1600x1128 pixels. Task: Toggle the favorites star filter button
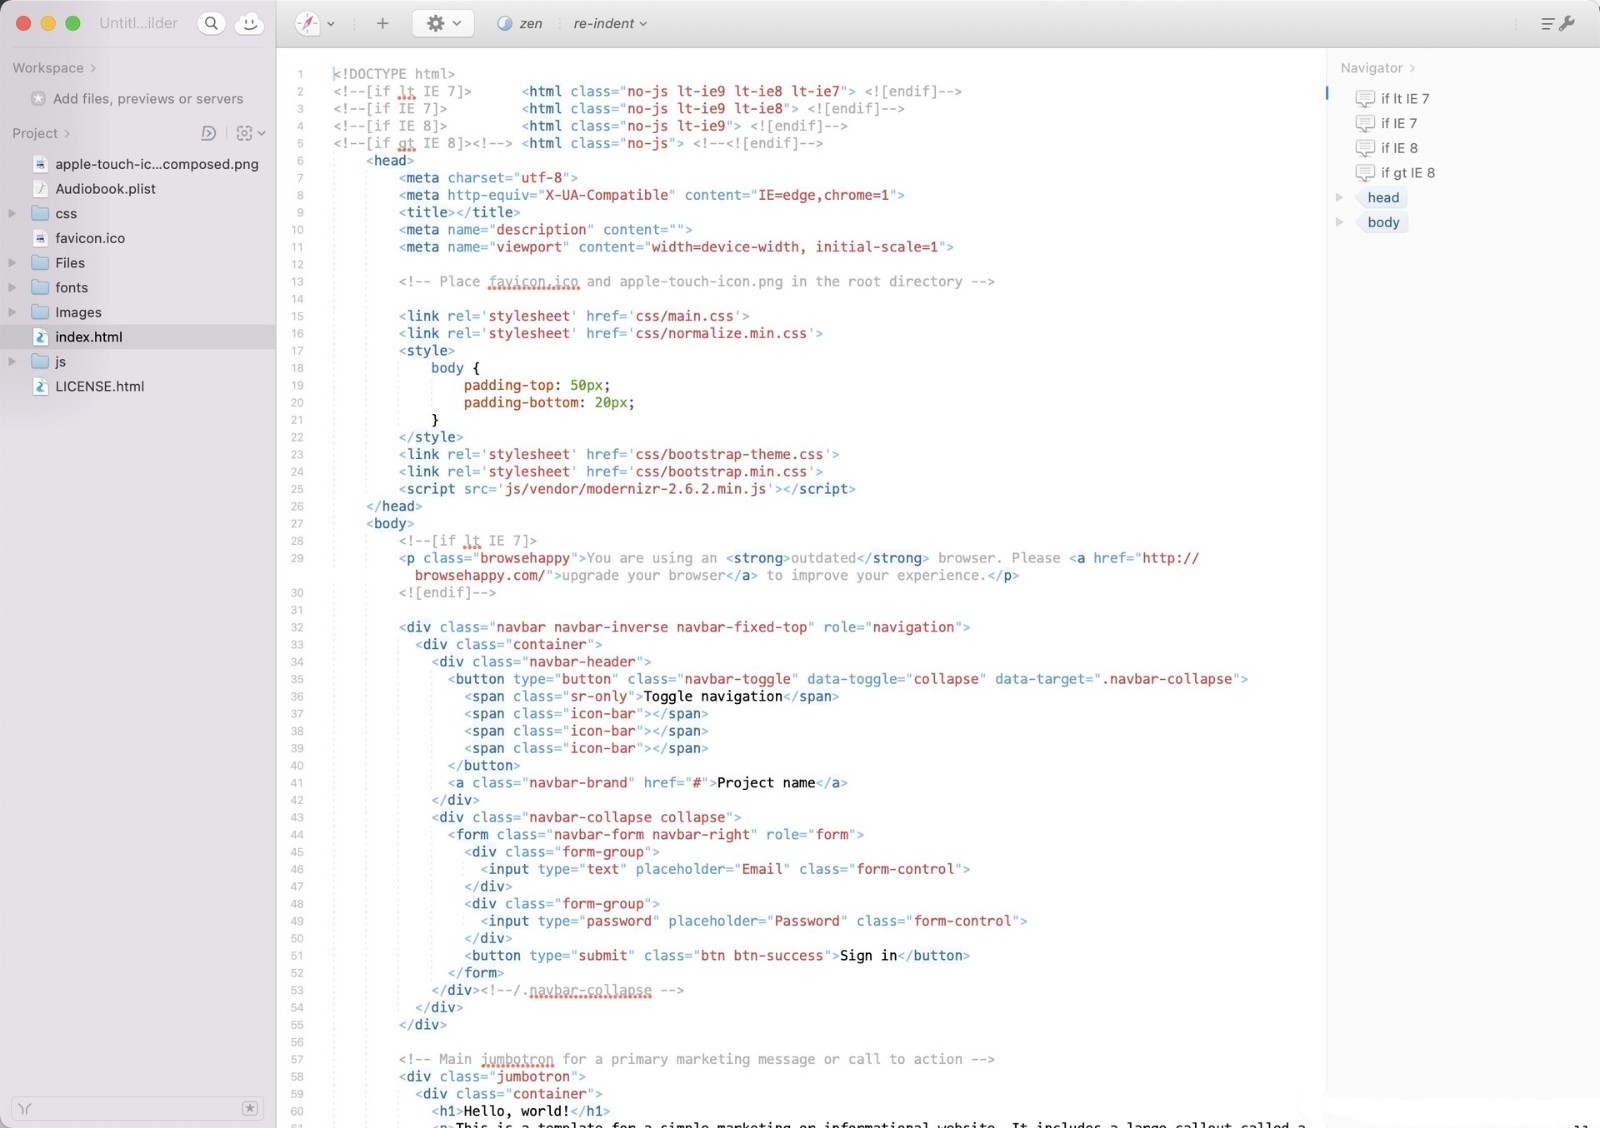[250, 1108]
